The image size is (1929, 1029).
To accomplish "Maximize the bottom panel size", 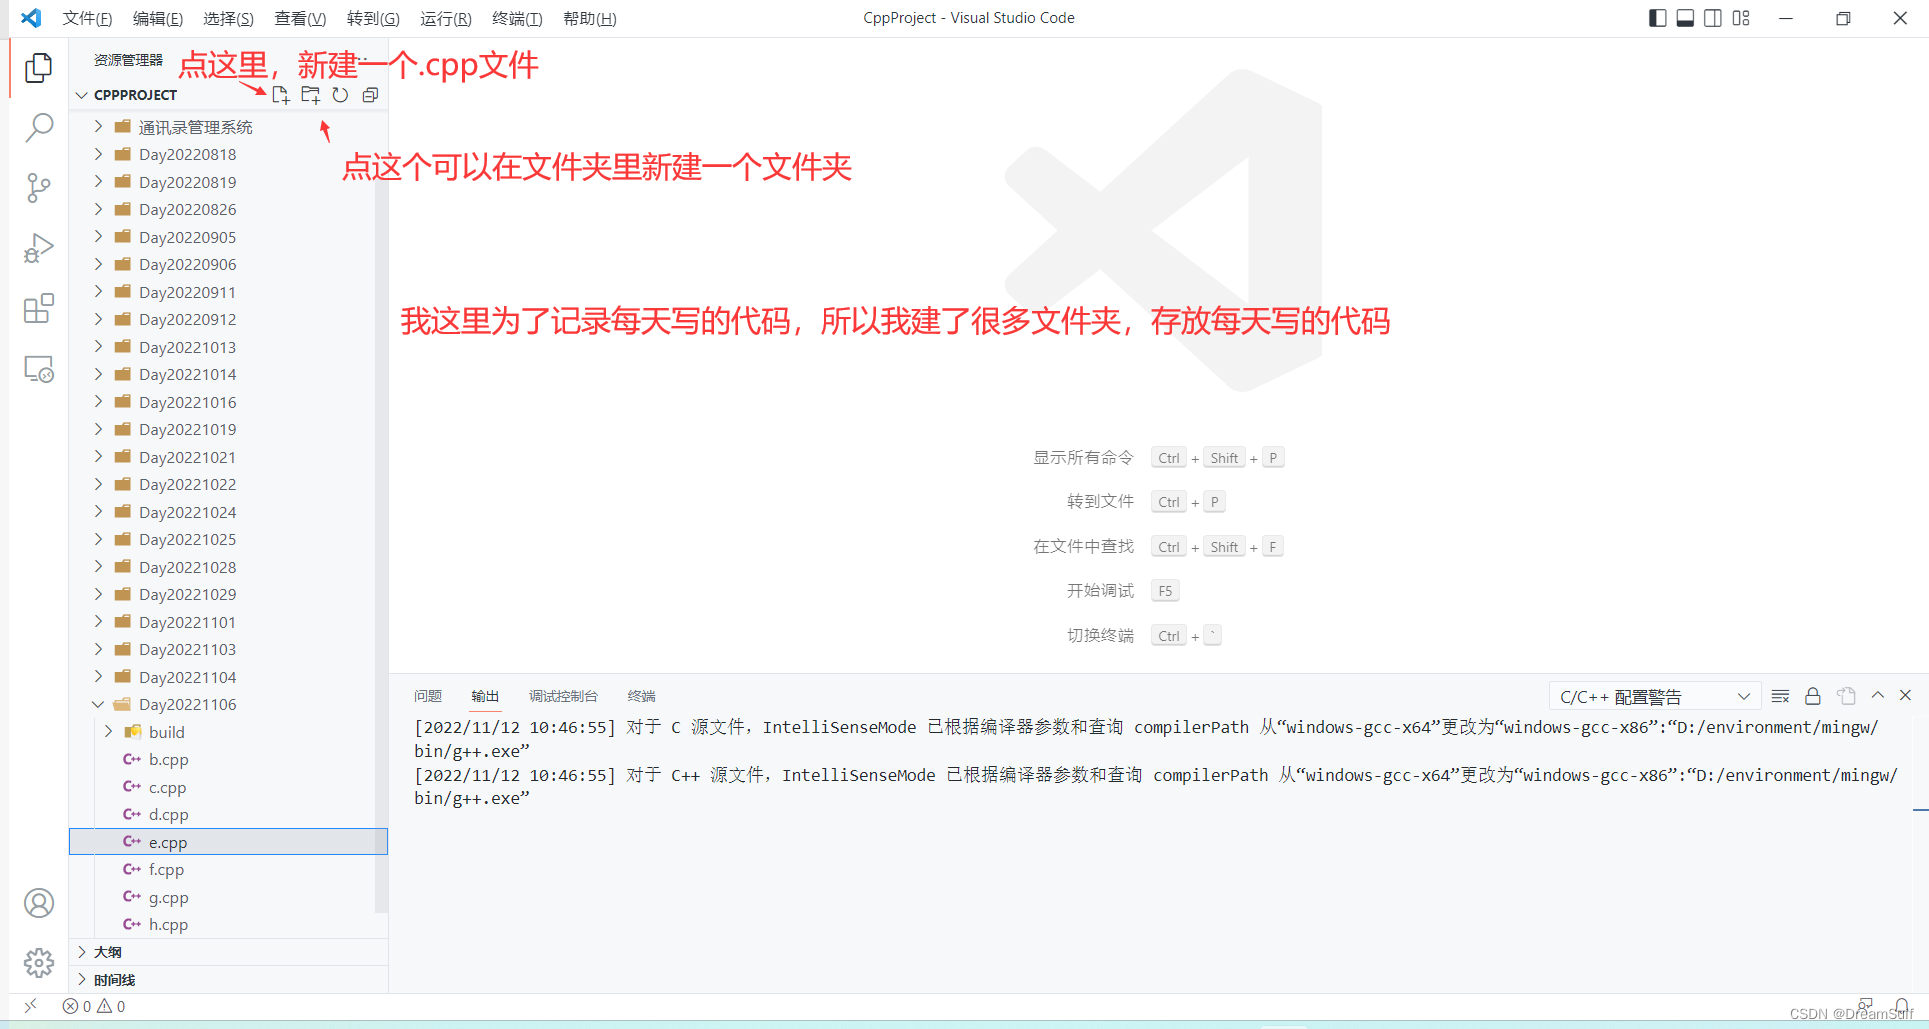I will coord(1878,695).
